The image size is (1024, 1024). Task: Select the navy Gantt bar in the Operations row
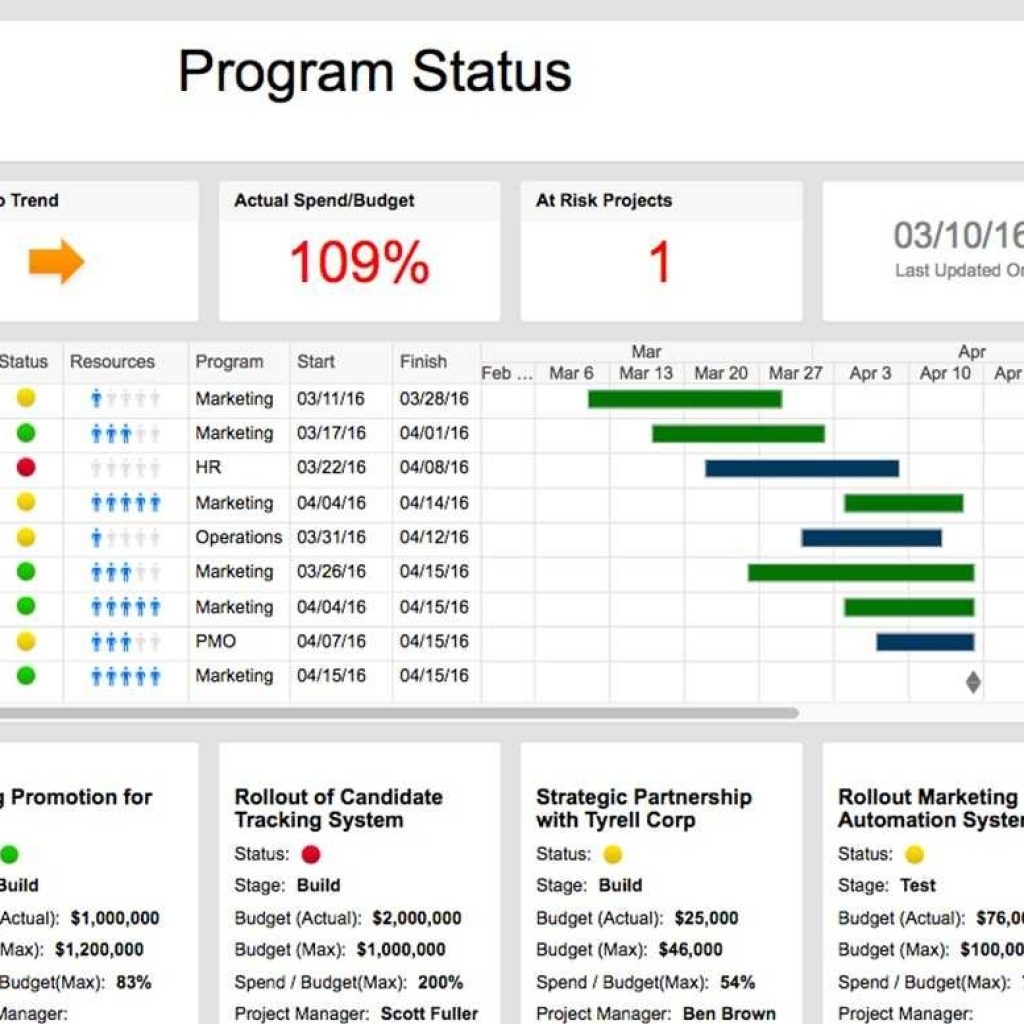point(871,538)
